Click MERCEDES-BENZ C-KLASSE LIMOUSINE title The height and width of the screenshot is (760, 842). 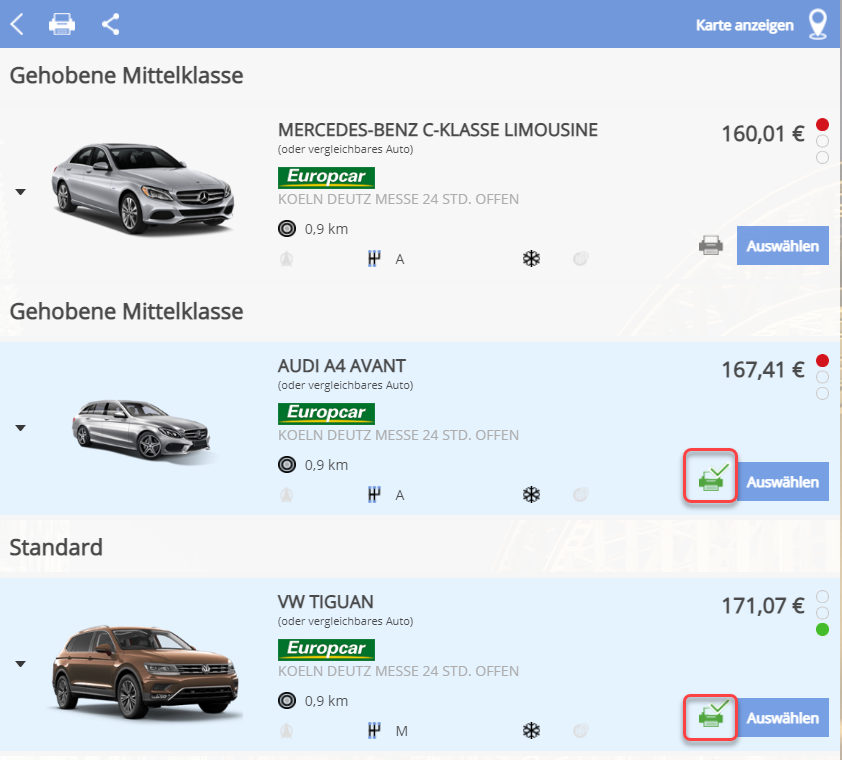coord(438,130)
